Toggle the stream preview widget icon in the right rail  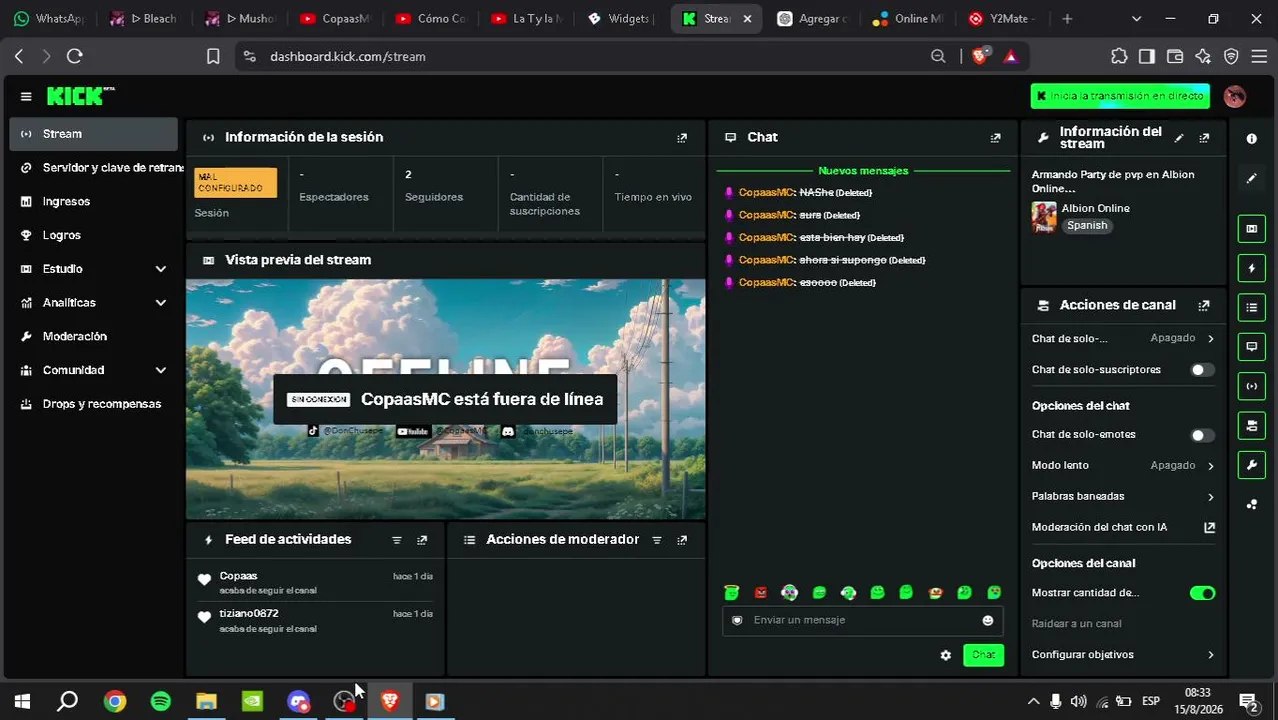(1251, 228)
